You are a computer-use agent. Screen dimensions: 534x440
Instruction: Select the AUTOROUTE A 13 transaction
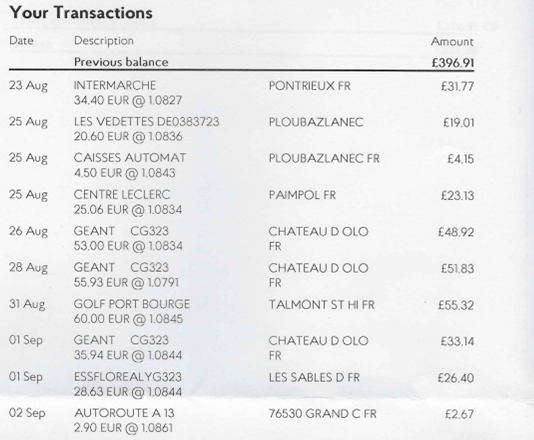tap(124, 413)
